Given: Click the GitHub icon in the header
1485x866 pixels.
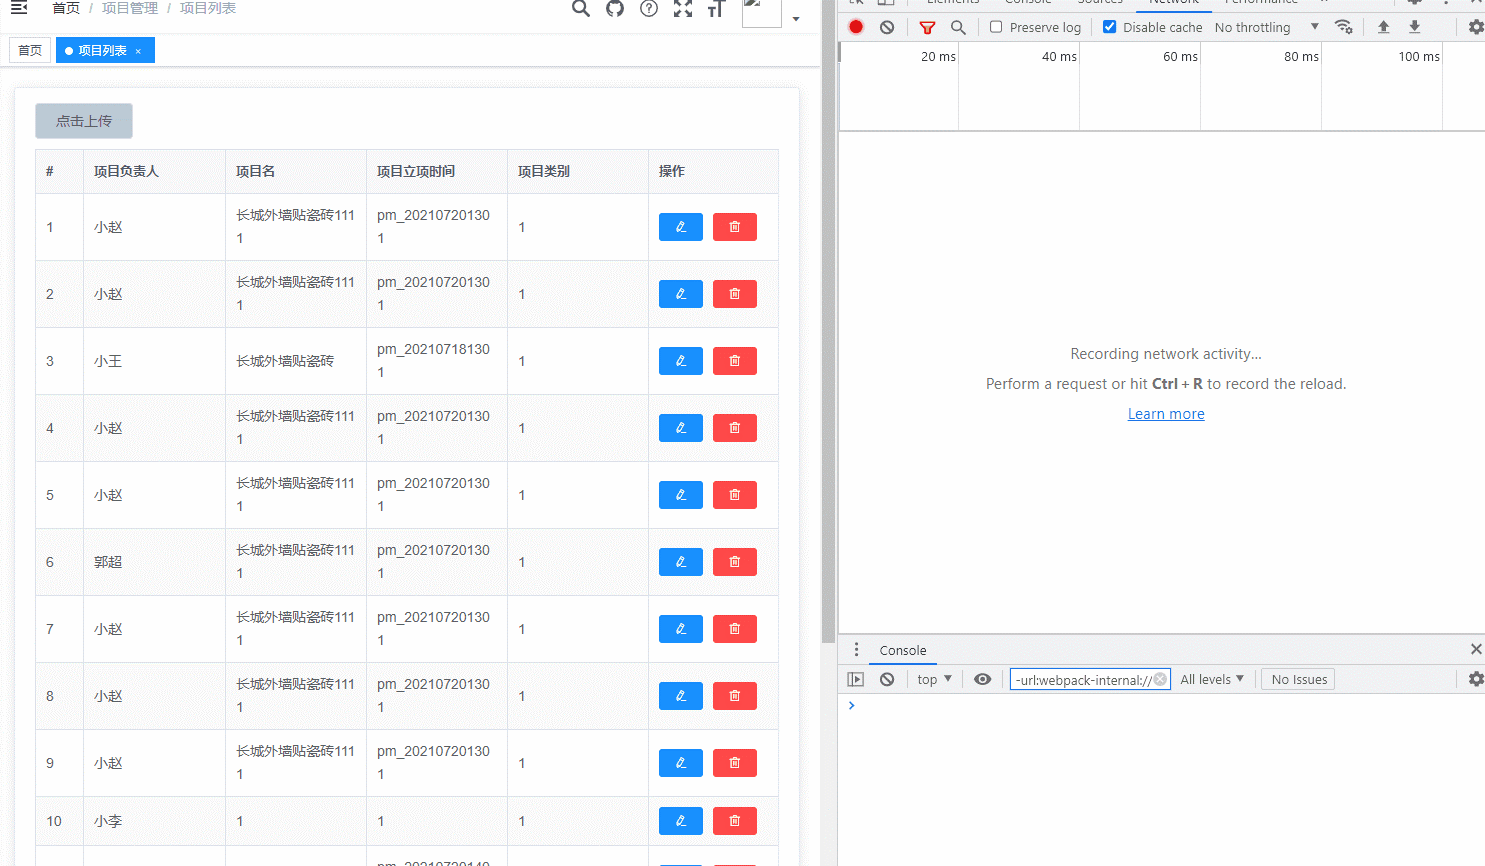Looking at the screenshot, I should click(615, 9).
